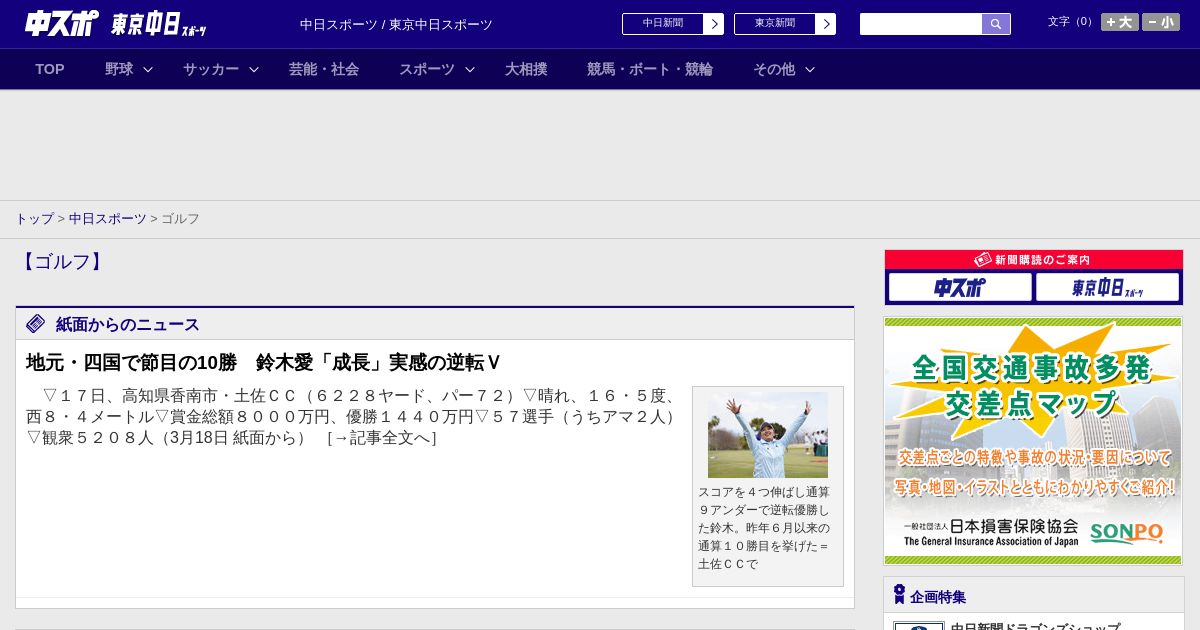This screenshot has height=630, width=1200.
Task: Click the 中スポ logo in header
Action: coord(61,23)
